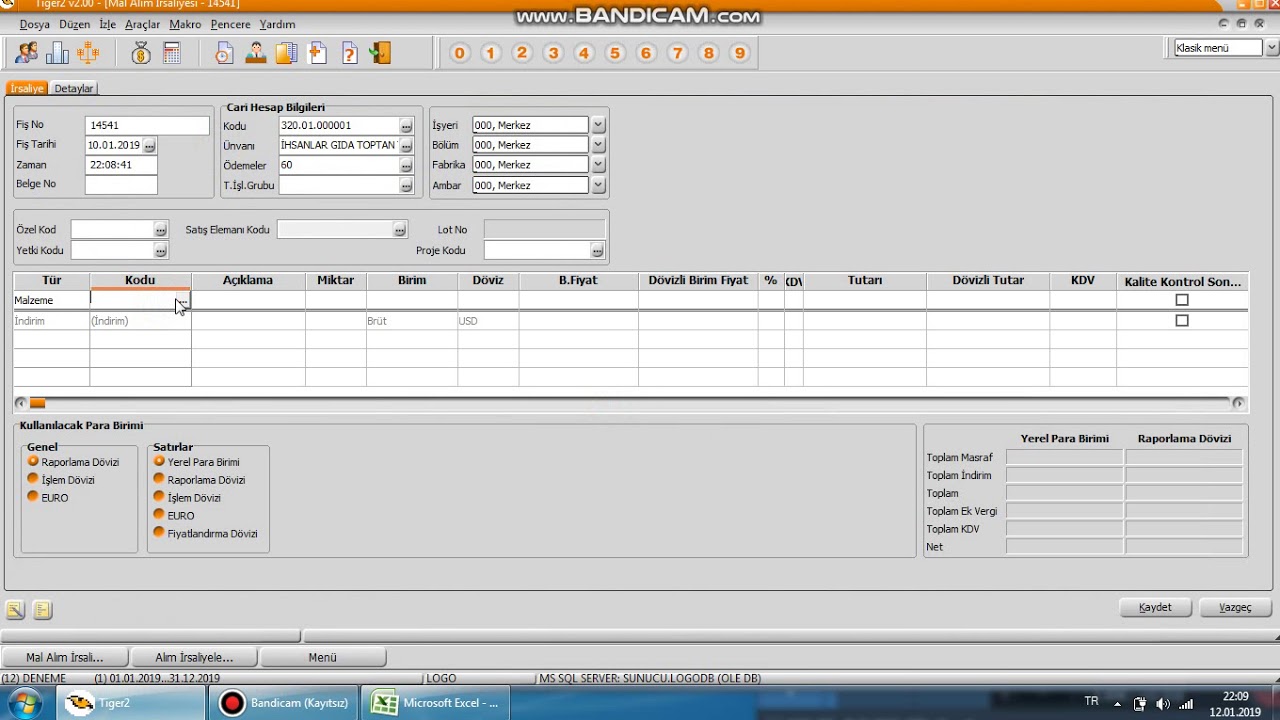Click the orange number 6 button
The width and height of the screenshot is (1280, 720).
[x=646, y=53]
